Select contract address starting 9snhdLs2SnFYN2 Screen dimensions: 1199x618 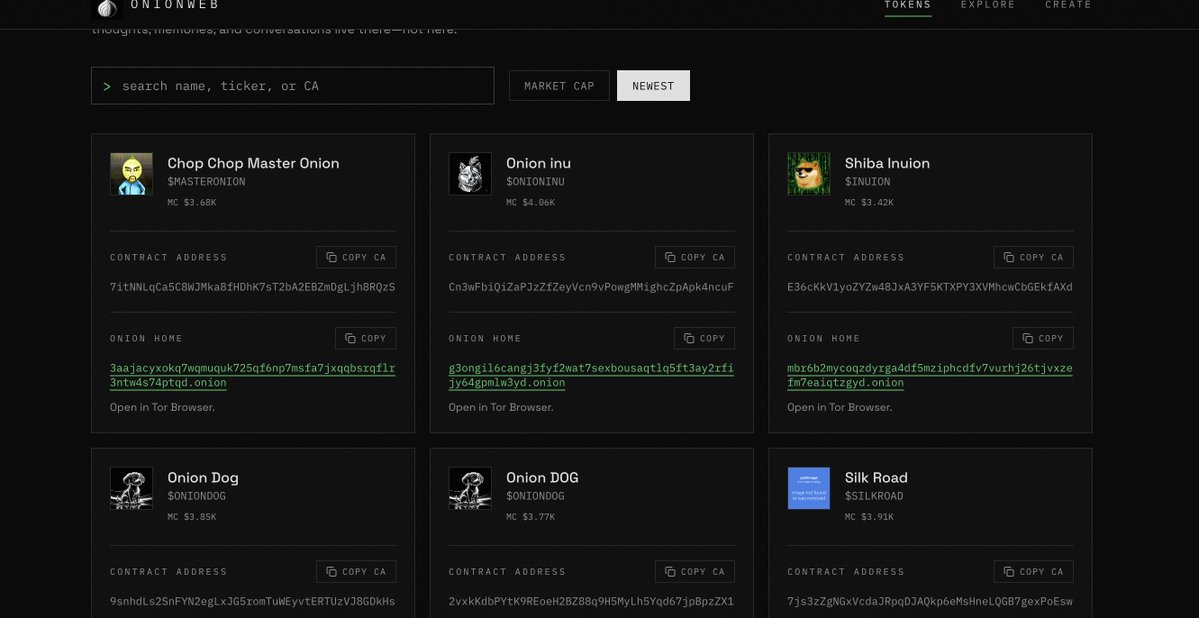(x=252, y=601)
